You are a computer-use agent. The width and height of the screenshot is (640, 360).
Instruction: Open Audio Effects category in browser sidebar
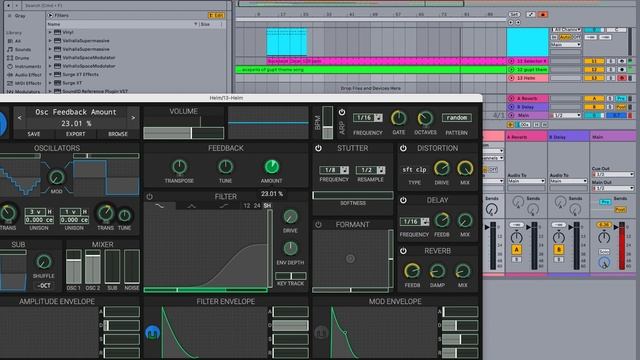(24, 75)
